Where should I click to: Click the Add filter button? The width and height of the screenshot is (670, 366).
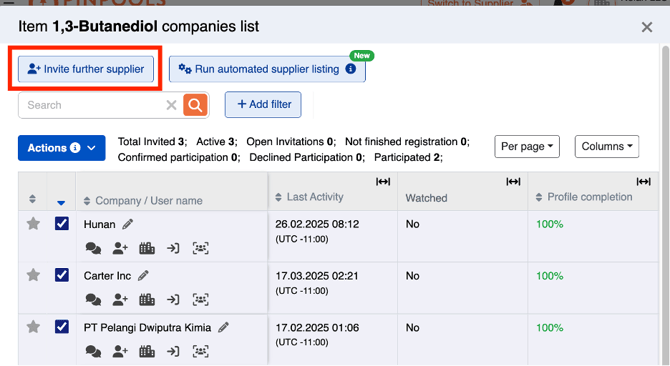tap(263, 104)
